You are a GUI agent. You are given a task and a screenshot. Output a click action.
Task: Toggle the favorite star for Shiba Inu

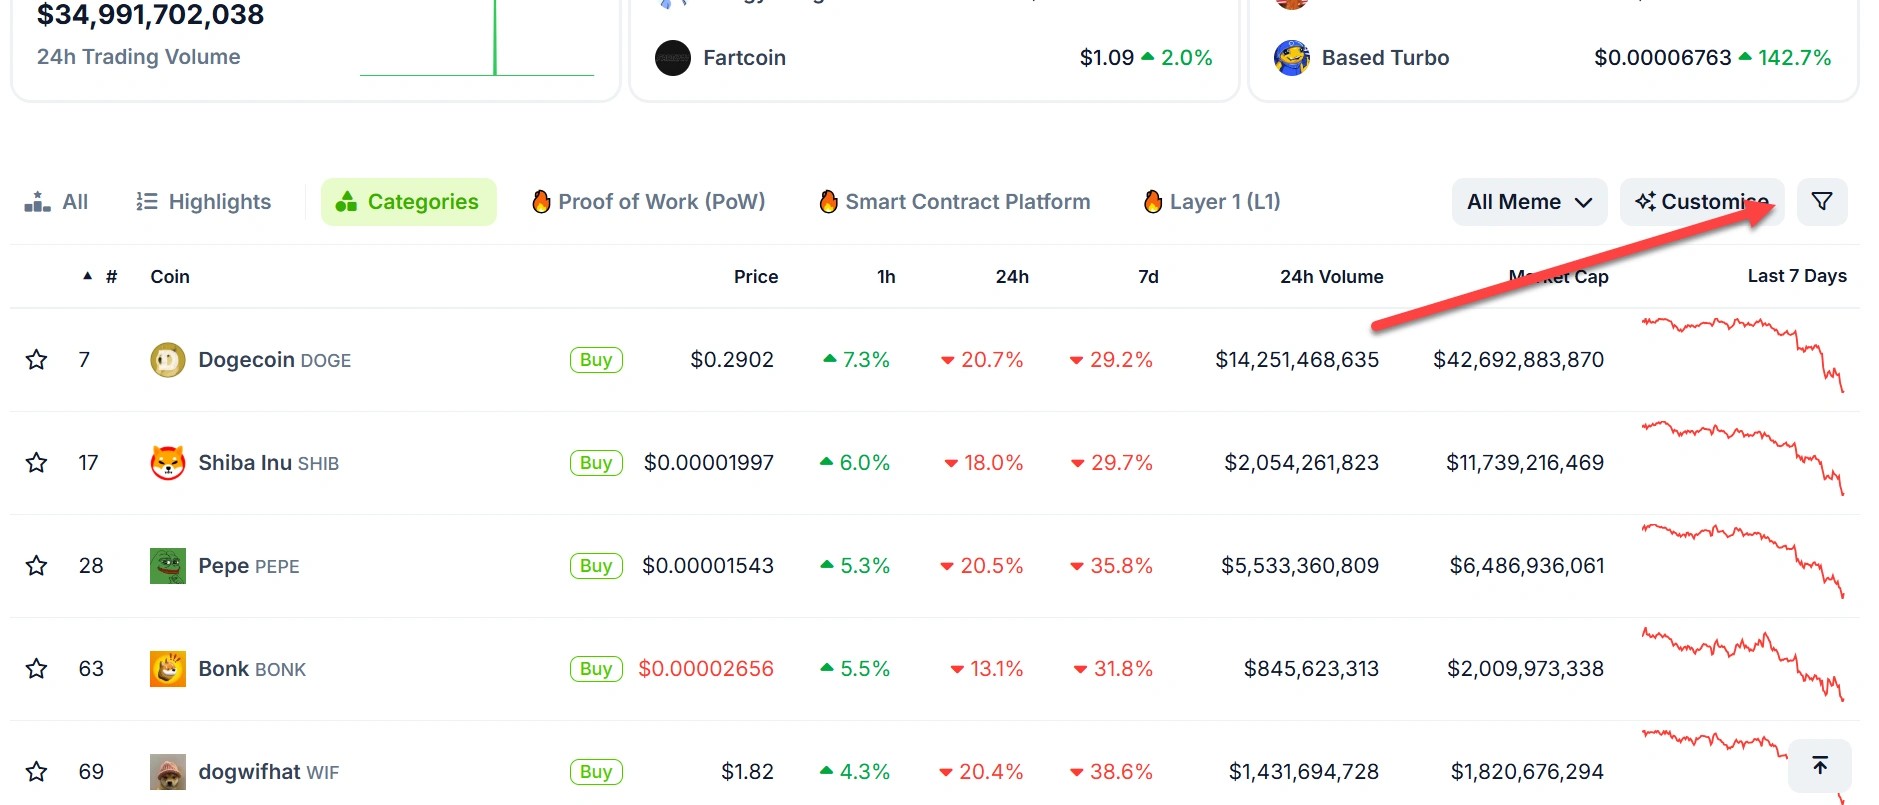(x=37, y=463)
